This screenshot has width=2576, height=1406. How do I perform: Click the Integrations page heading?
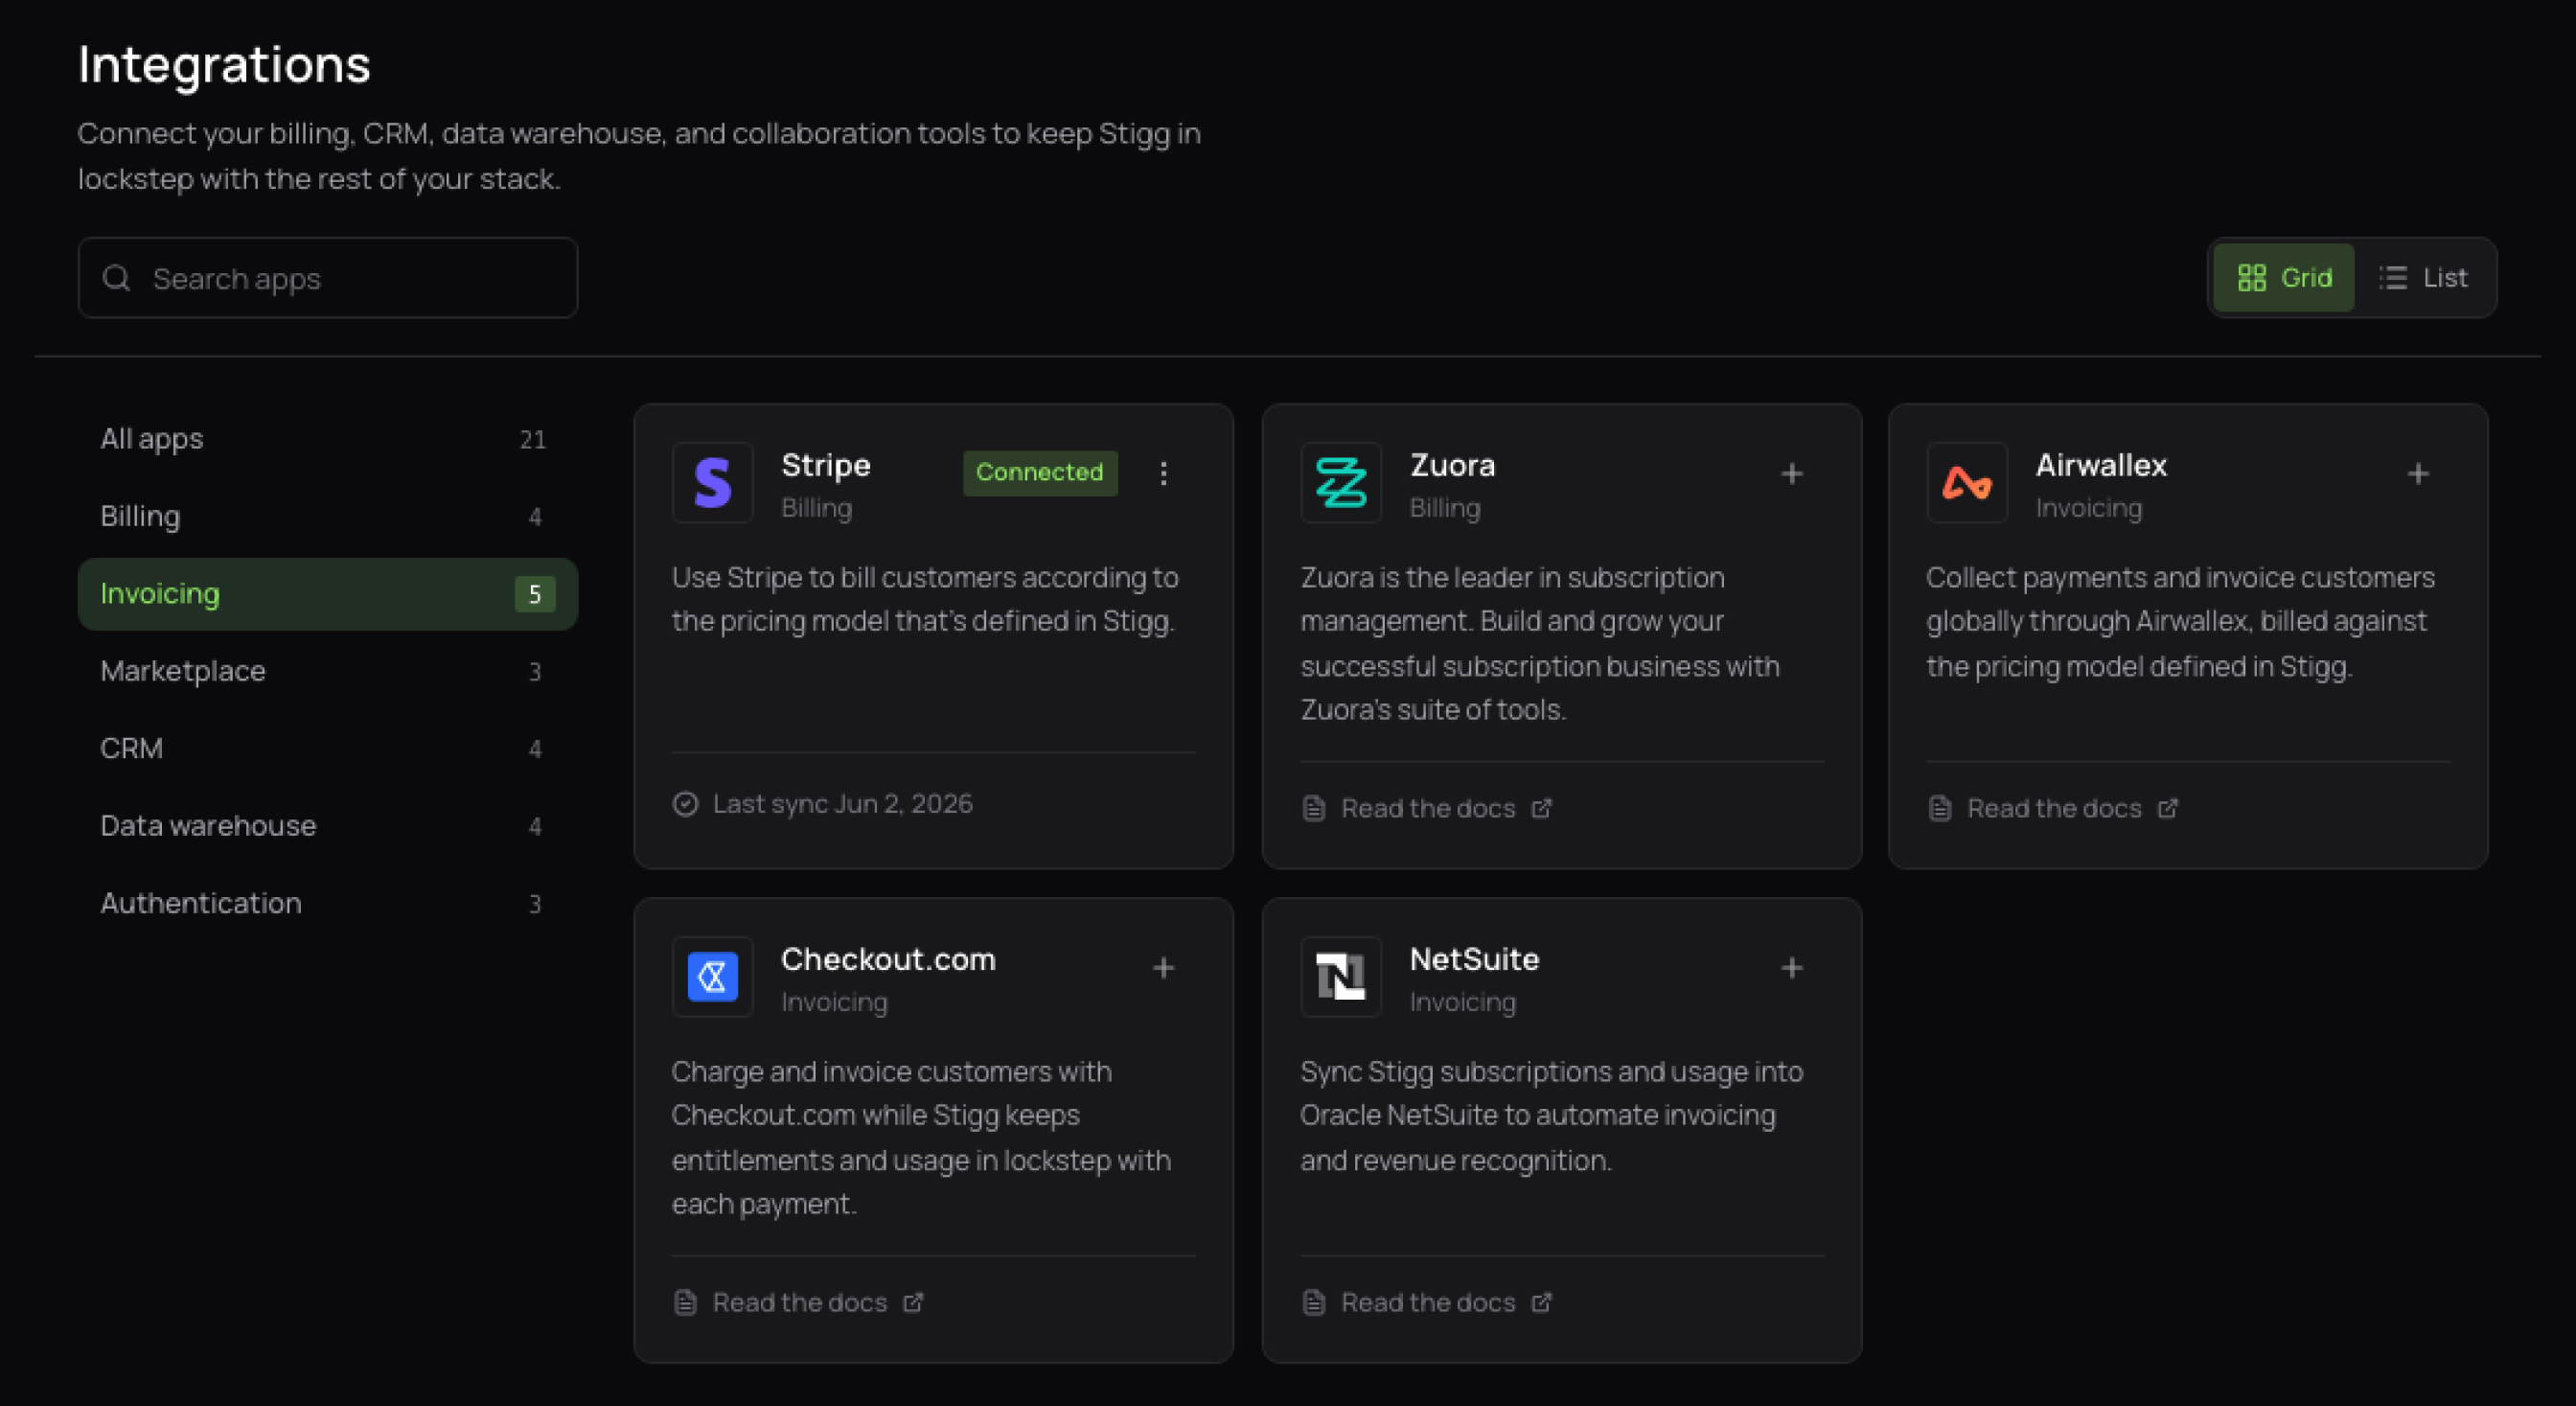(225, 64)
